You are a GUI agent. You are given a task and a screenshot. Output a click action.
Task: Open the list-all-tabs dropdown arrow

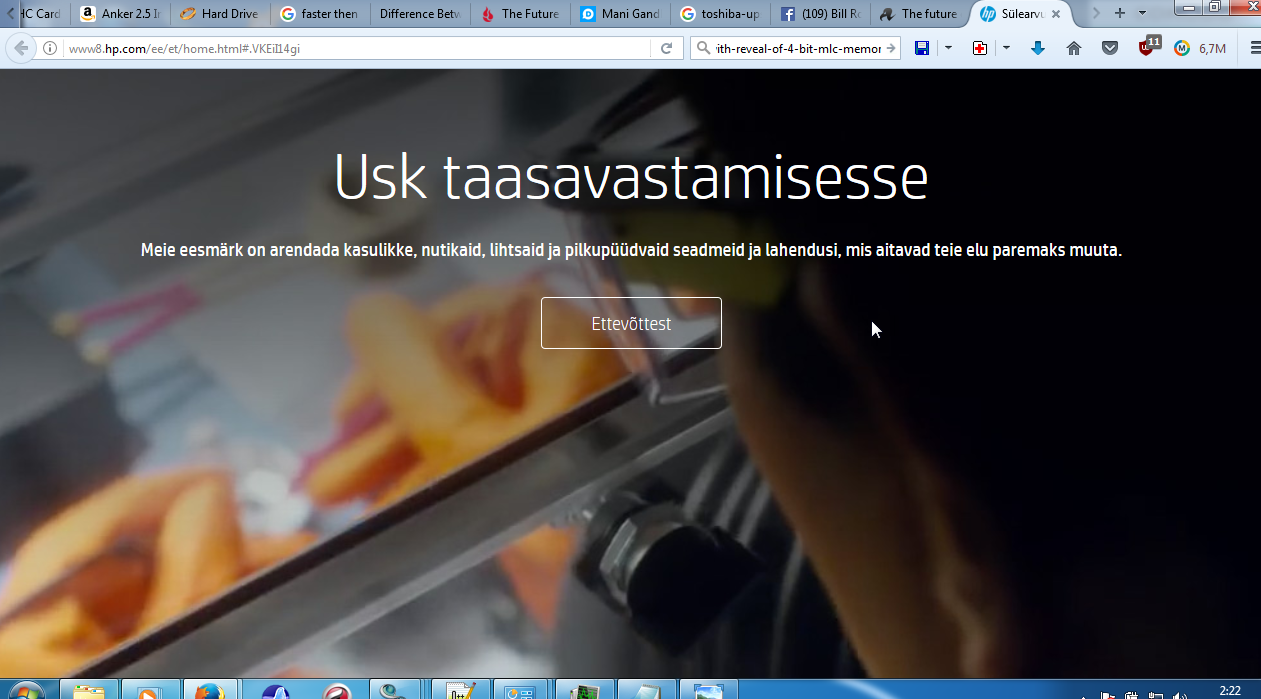[1143, 13]
